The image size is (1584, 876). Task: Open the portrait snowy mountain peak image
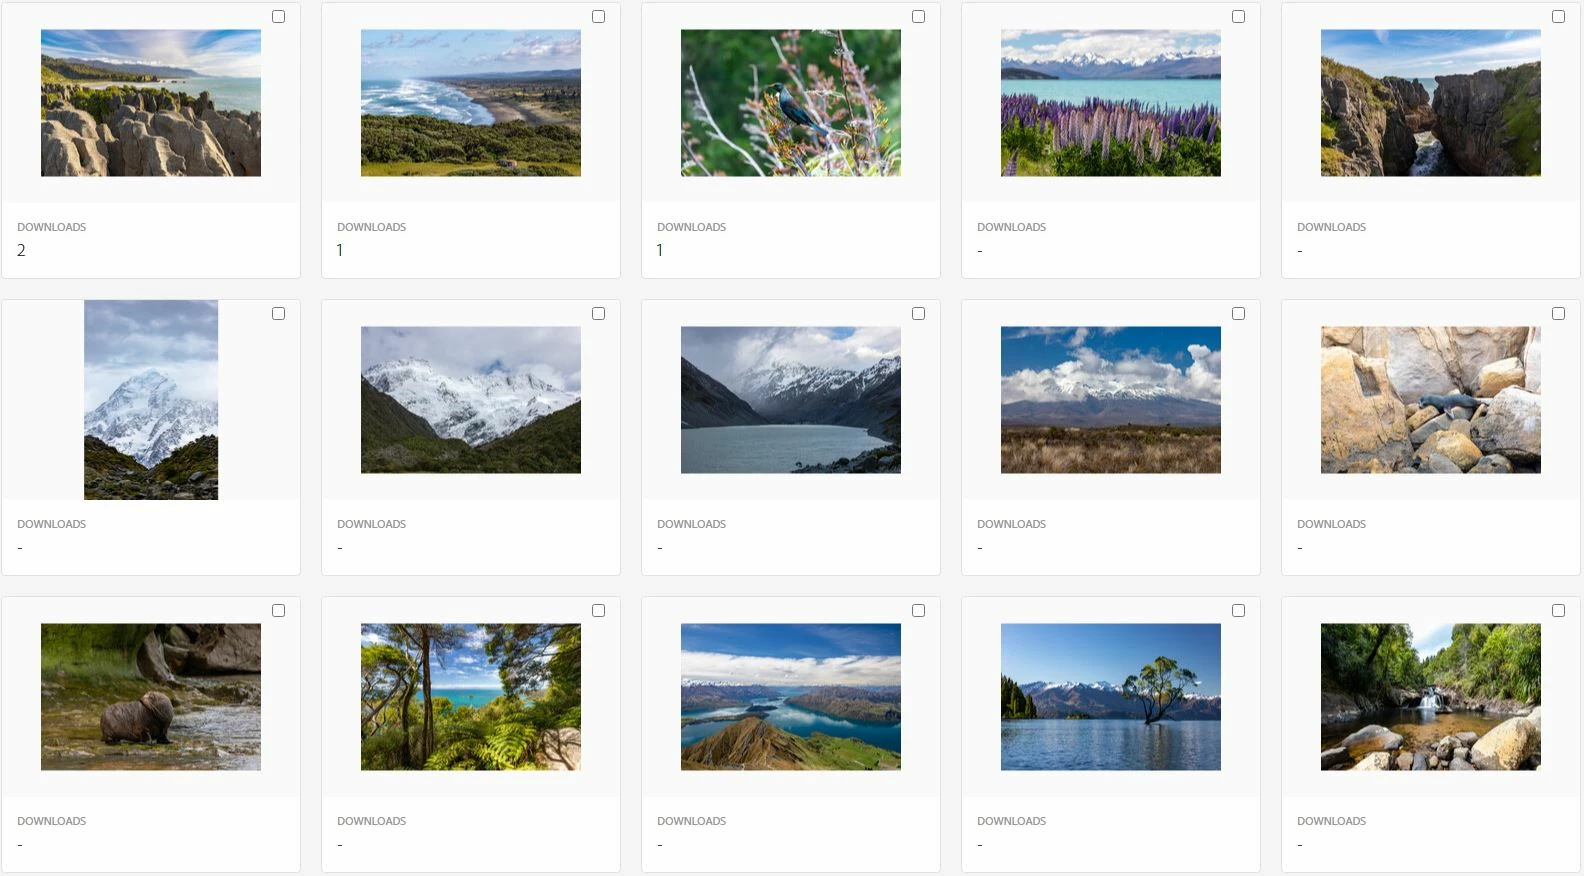pyautogui.click(x=151, y=400)
